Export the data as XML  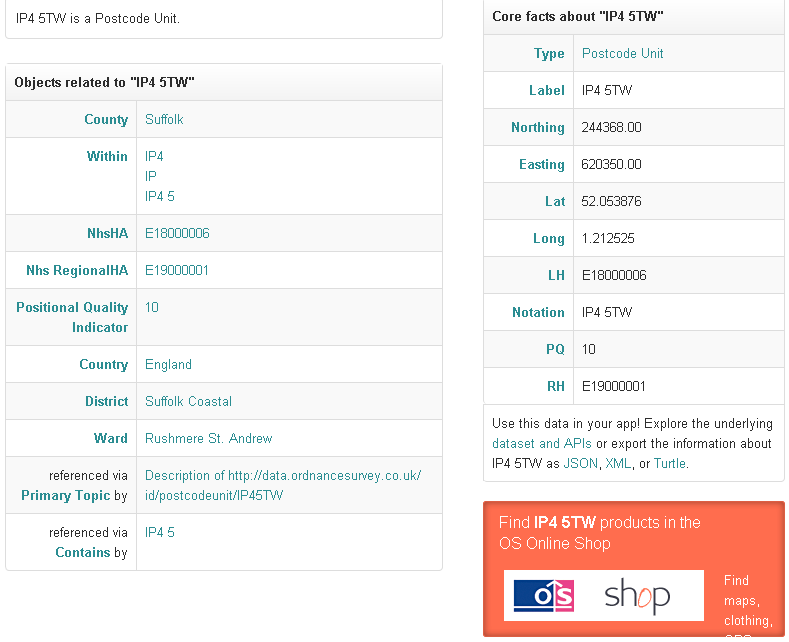coord(617,463)
